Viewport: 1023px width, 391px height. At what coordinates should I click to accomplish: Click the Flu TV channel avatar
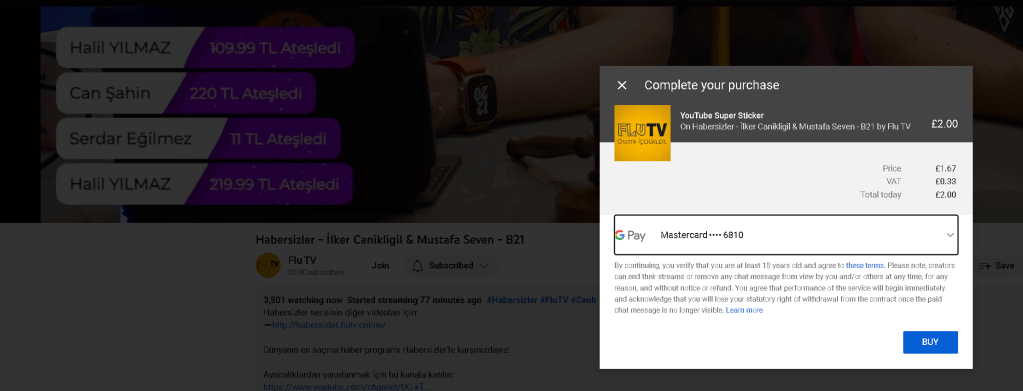pyautogui.click(x=268, y=265)
